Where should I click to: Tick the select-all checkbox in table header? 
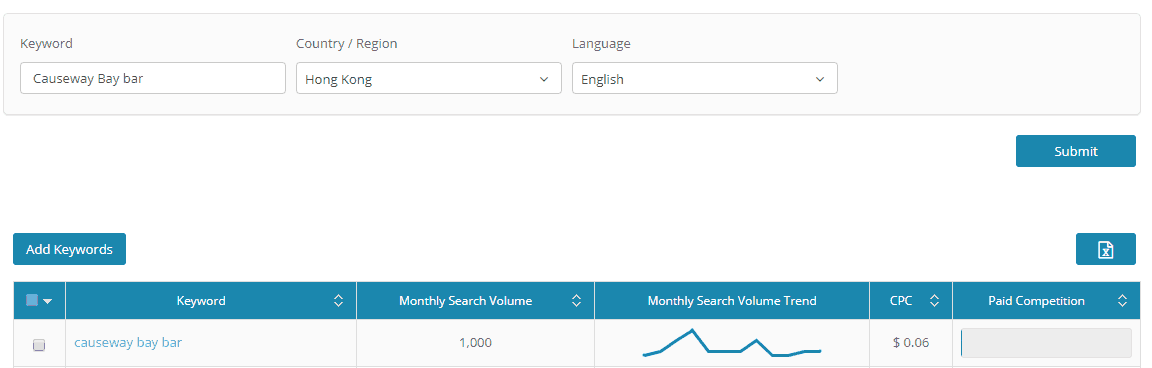pos(32,300)
